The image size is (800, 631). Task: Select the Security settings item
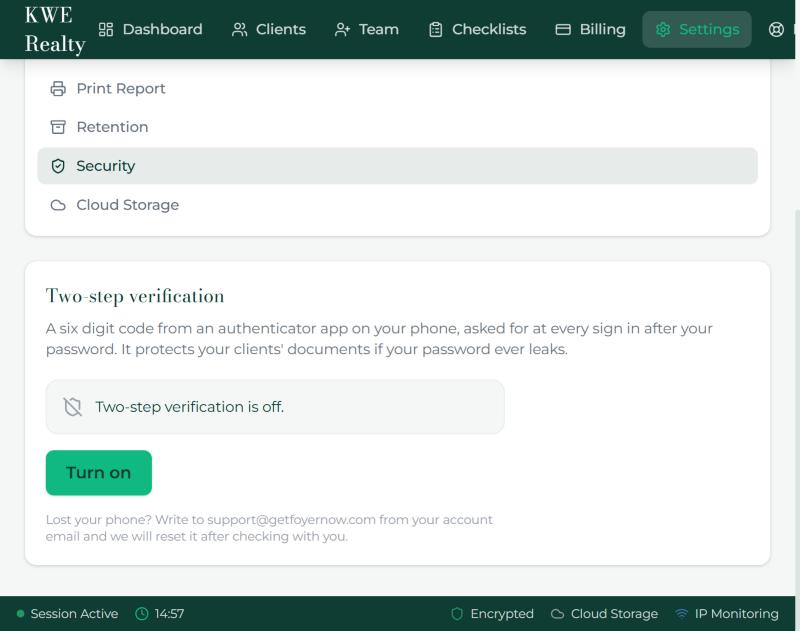[x=397, y=166]
